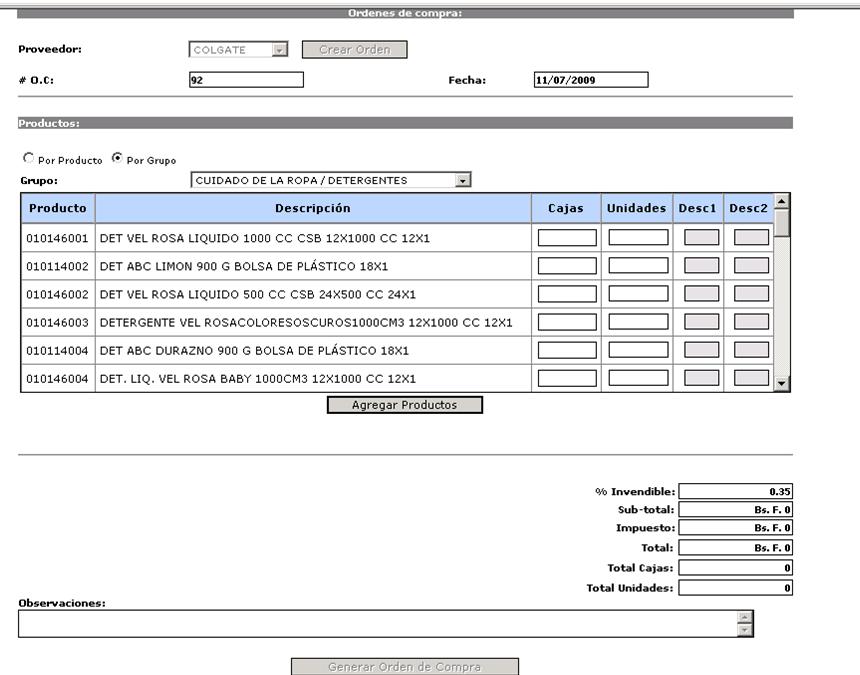Click Desc1 field for product 010114004

701,350
